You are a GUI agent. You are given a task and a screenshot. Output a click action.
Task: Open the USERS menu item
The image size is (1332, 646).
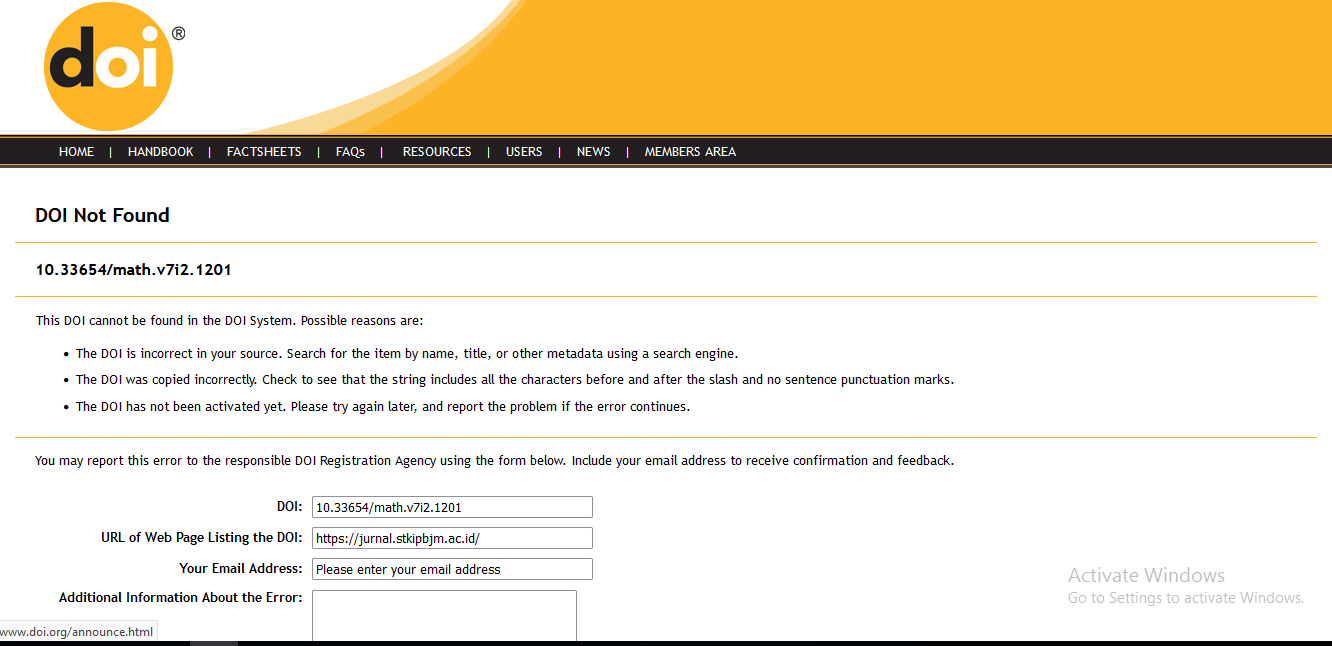pyautogui.click(x=524, y=152)
